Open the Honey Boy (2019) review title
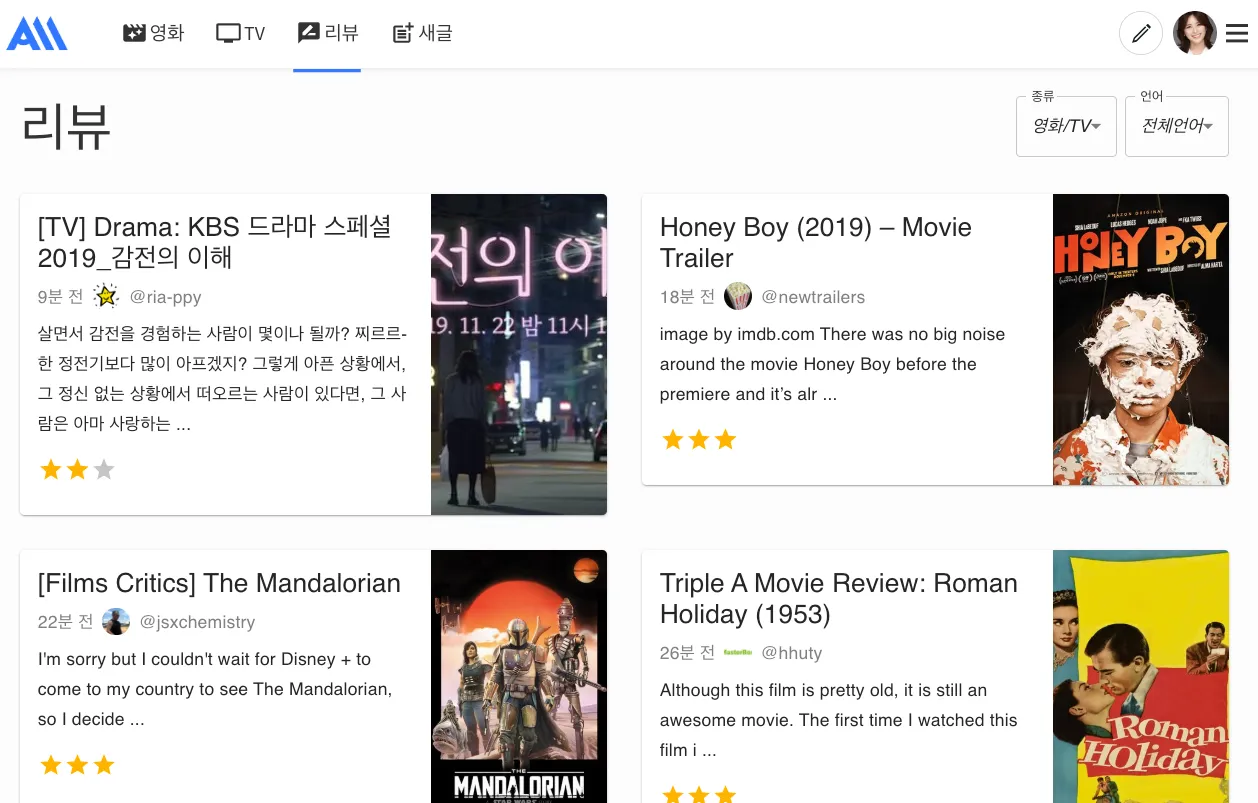The image size is (1258, 803). [816, 242]
